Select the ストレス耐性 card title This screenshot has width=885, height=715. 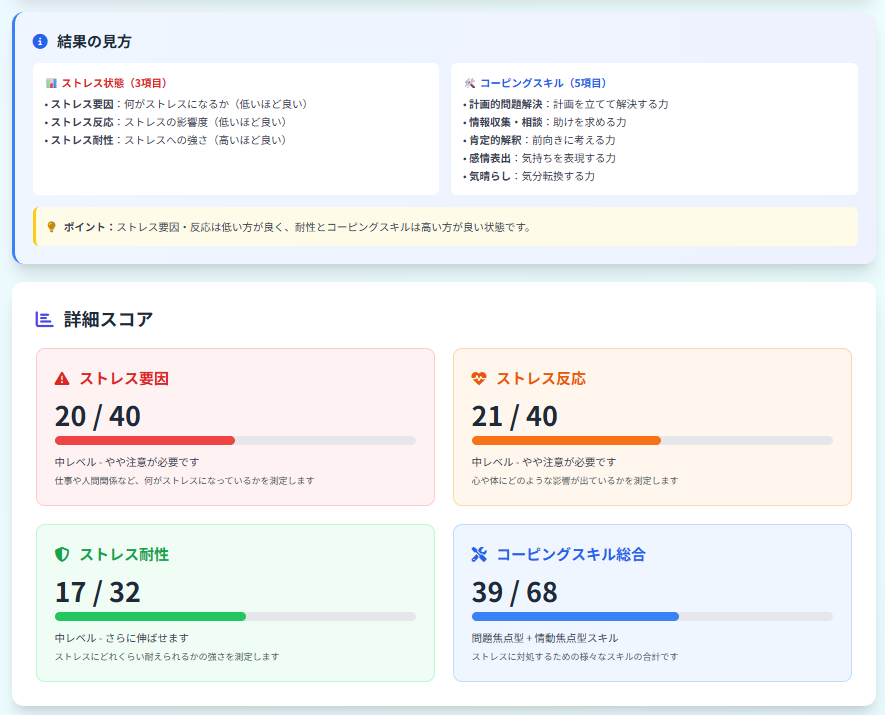pos(124,555)
